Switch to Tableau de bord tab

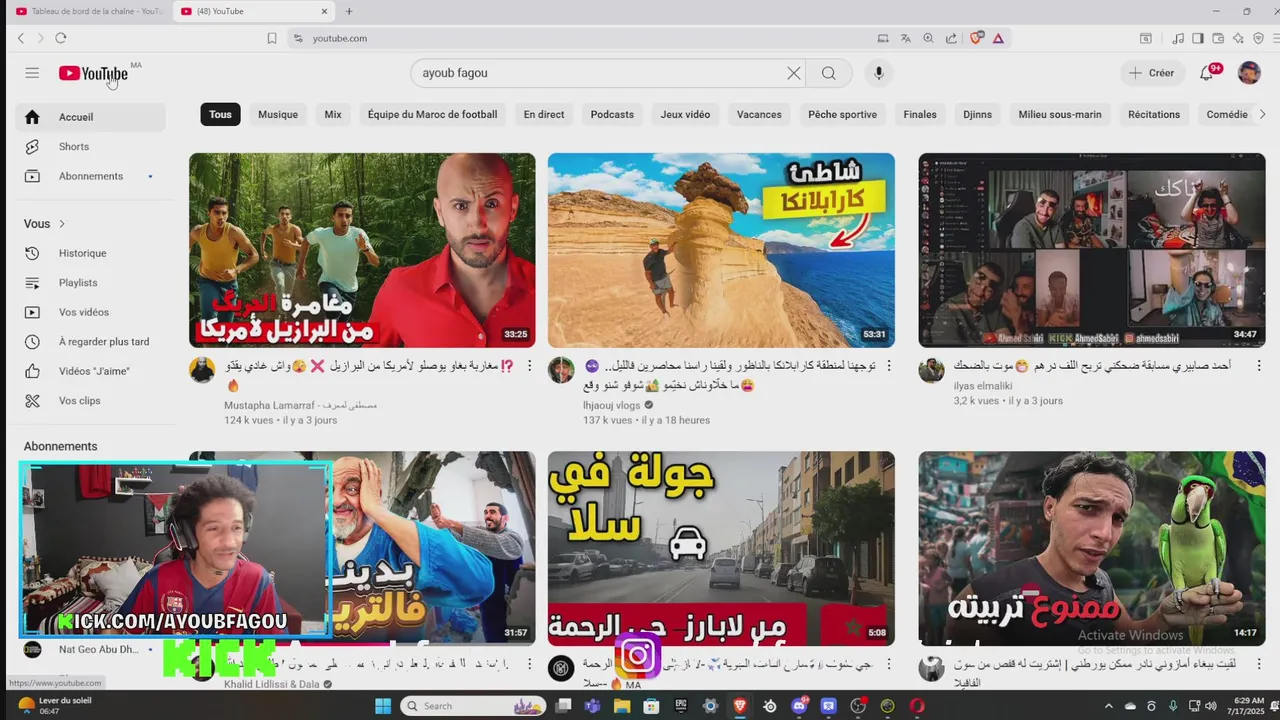click(88, 11)
